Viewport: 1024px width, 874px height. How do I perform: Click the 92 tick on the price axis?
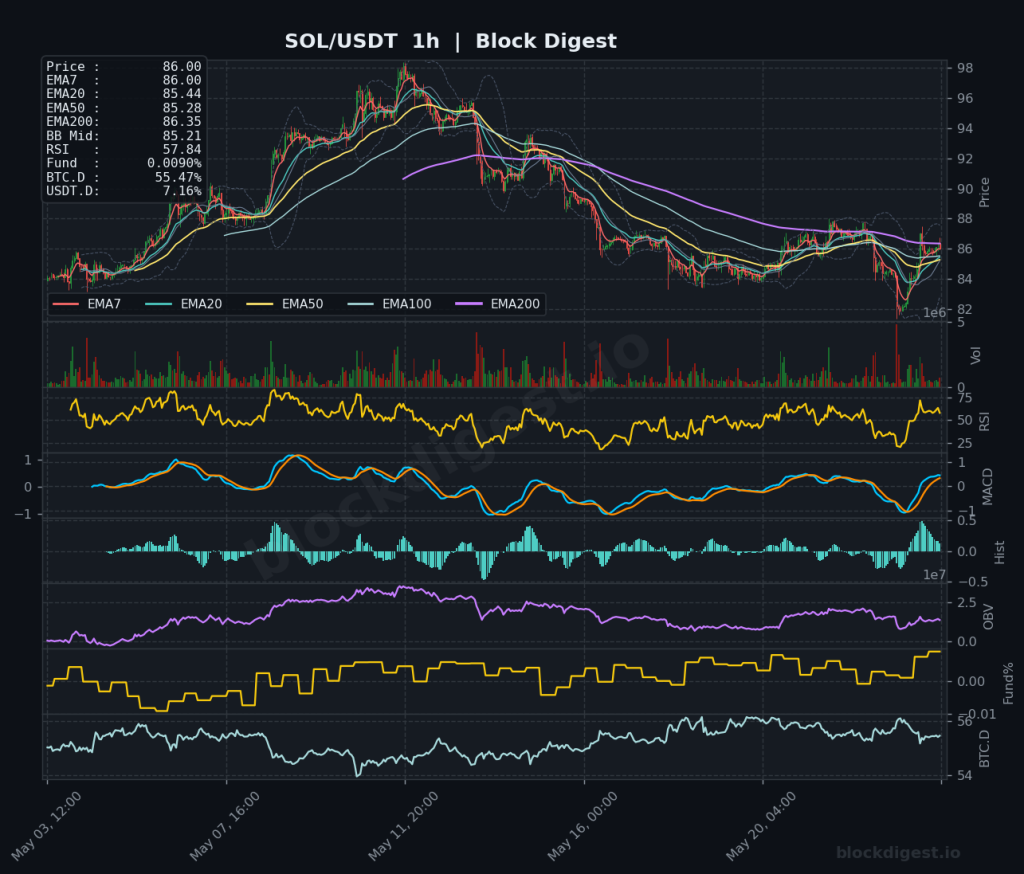[x=965, y=159]
